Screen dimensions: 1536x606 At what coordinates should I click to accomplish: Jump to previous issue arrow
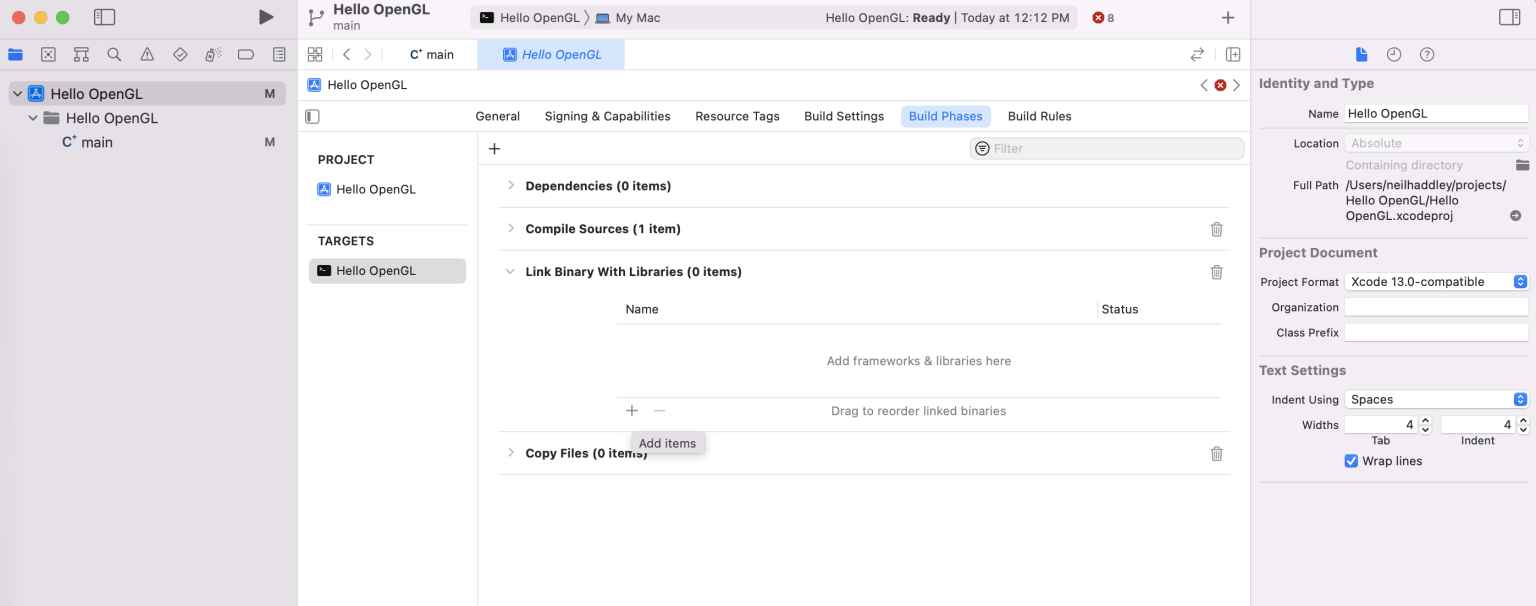[1204, 85]
